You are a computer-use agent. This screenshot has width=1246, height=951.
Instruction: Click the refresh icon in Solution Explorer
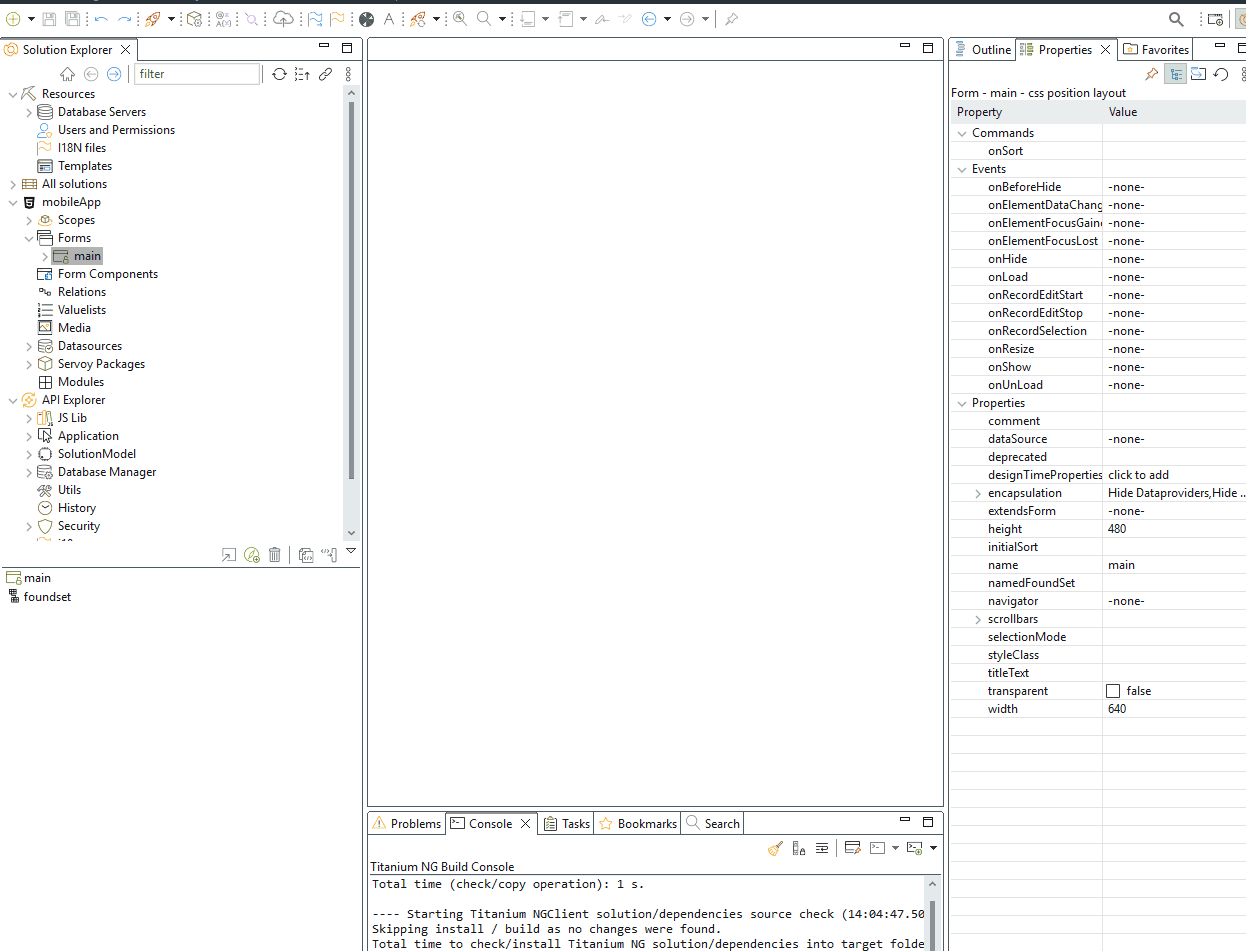tap(280, 74)
